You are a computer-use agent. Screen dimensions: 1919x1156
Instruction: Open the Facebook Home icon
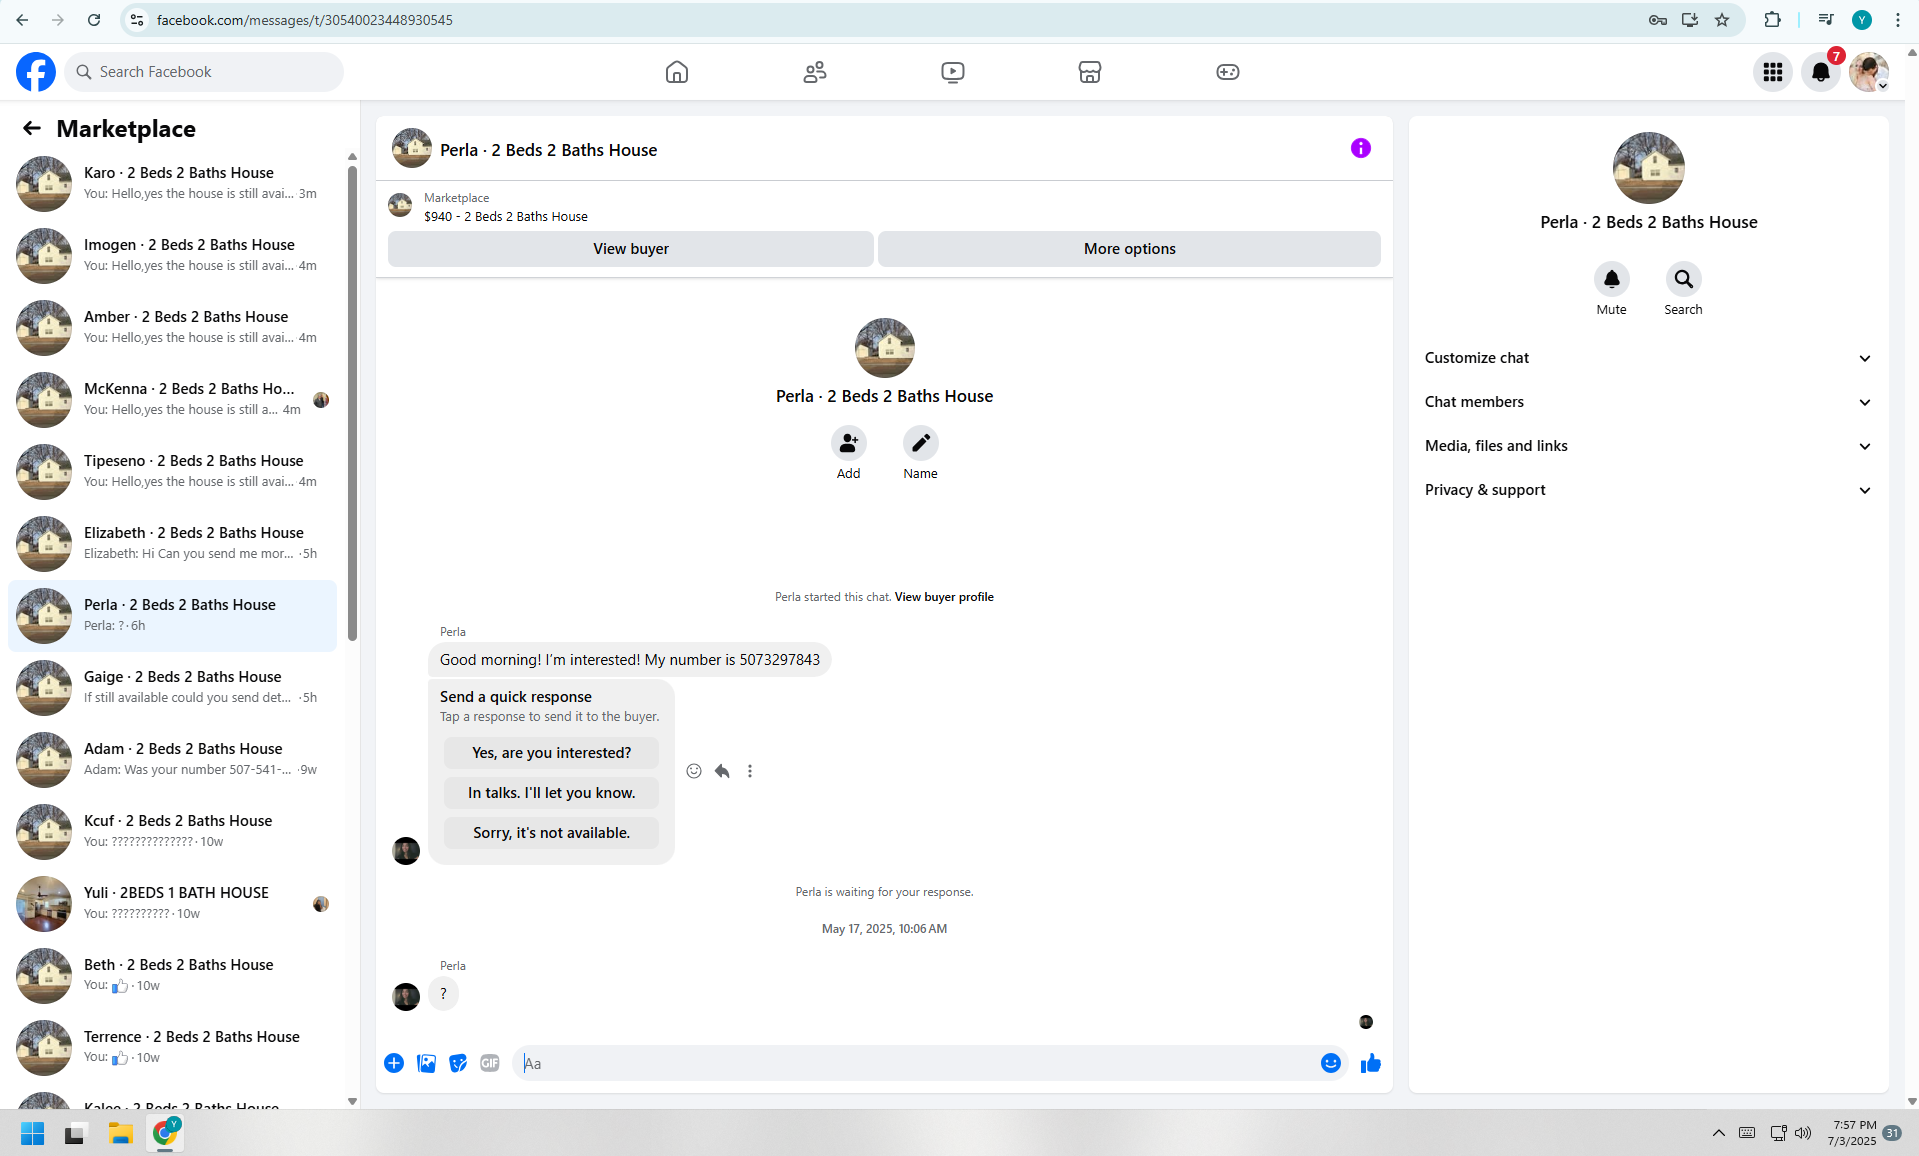point(677,72)
